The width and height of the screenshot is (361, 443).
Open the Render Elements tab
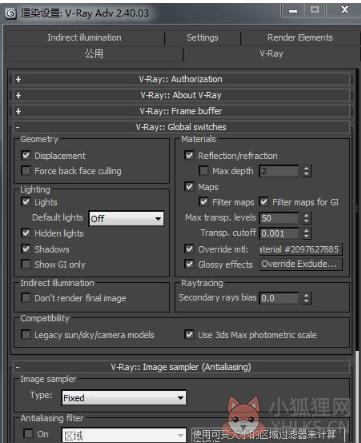pos(300,38)
